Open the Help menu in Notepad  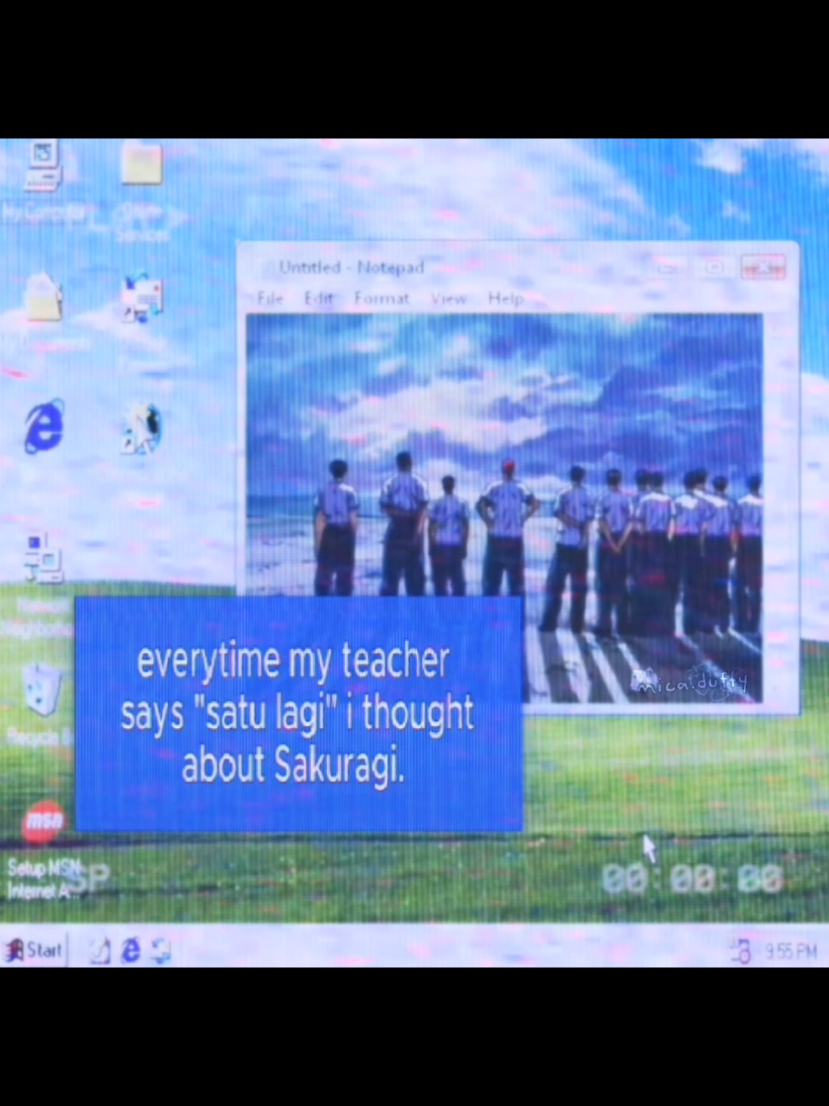coord(506,298)
